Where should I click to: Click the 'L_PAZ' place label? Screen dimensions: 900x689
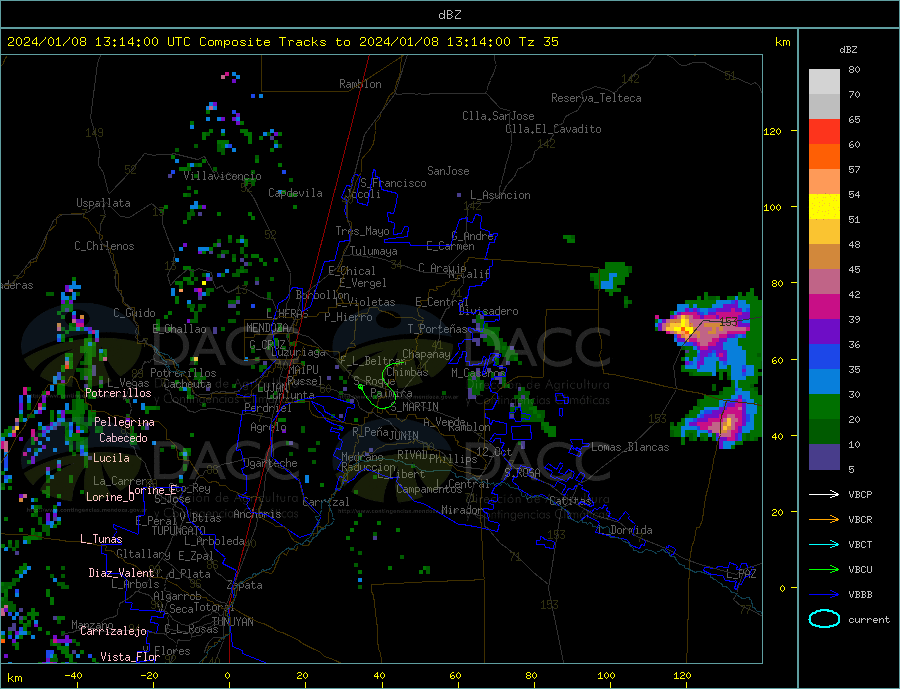pos(741,574)
